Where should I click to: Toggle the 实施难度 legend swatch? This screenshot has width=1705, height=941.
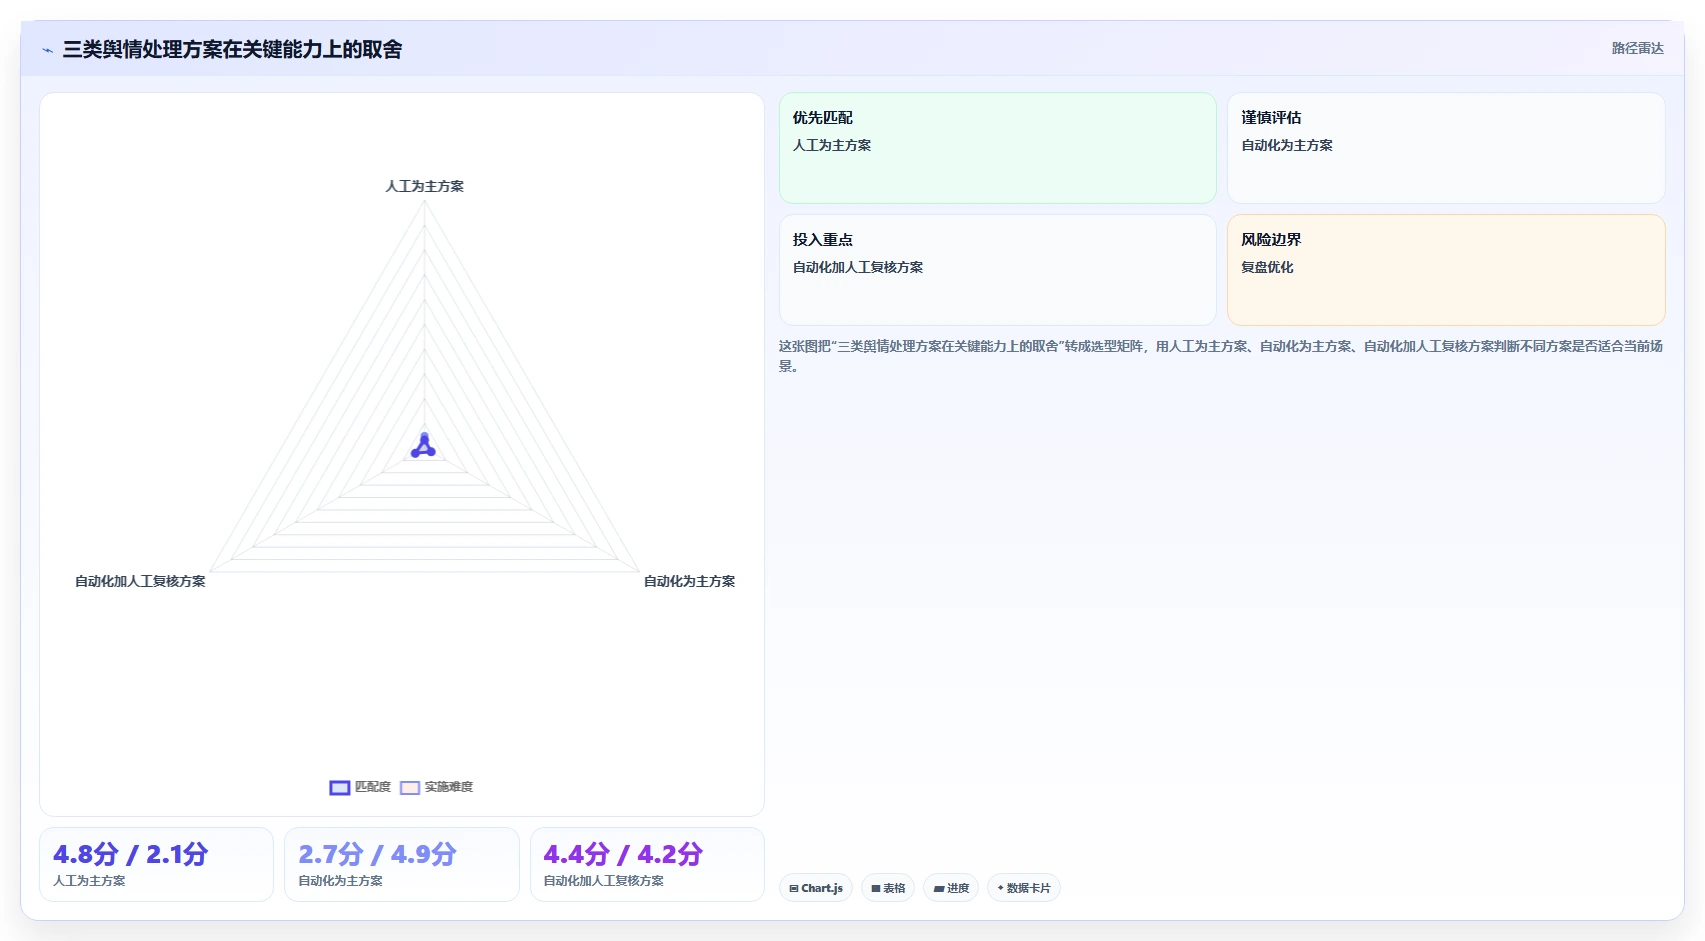point(410,788)
